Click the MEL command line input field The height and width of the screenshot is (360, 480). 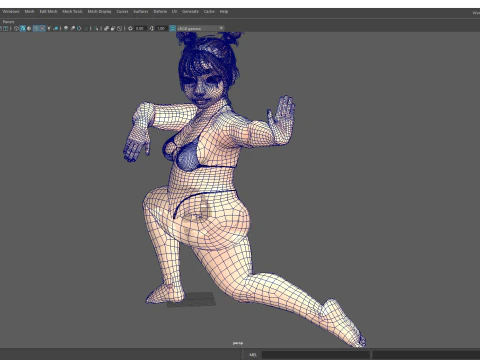316,355
